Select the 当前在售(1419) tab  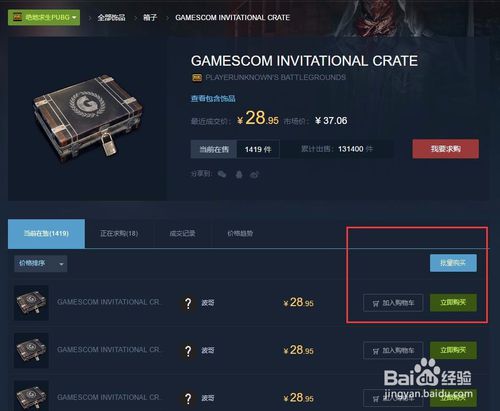click(x=46, y=234)
